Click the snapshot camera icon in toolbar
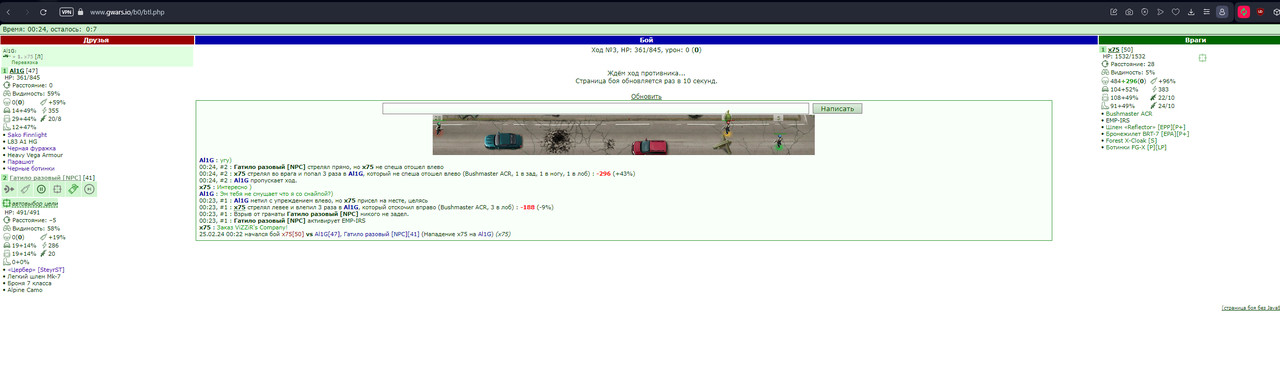Screen dimensions: 1280x370 pyautogui.click(x=1130, y=12)
